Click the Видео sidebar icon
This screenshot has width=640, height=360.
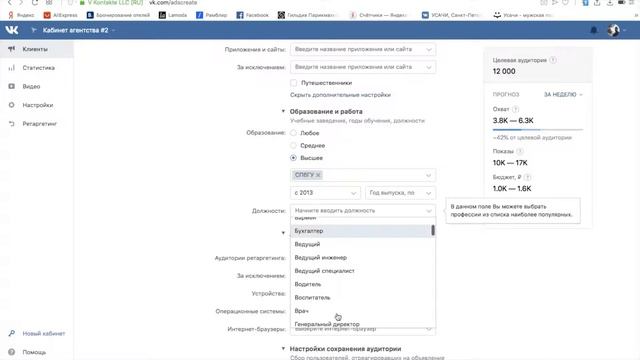coord(11,86)
